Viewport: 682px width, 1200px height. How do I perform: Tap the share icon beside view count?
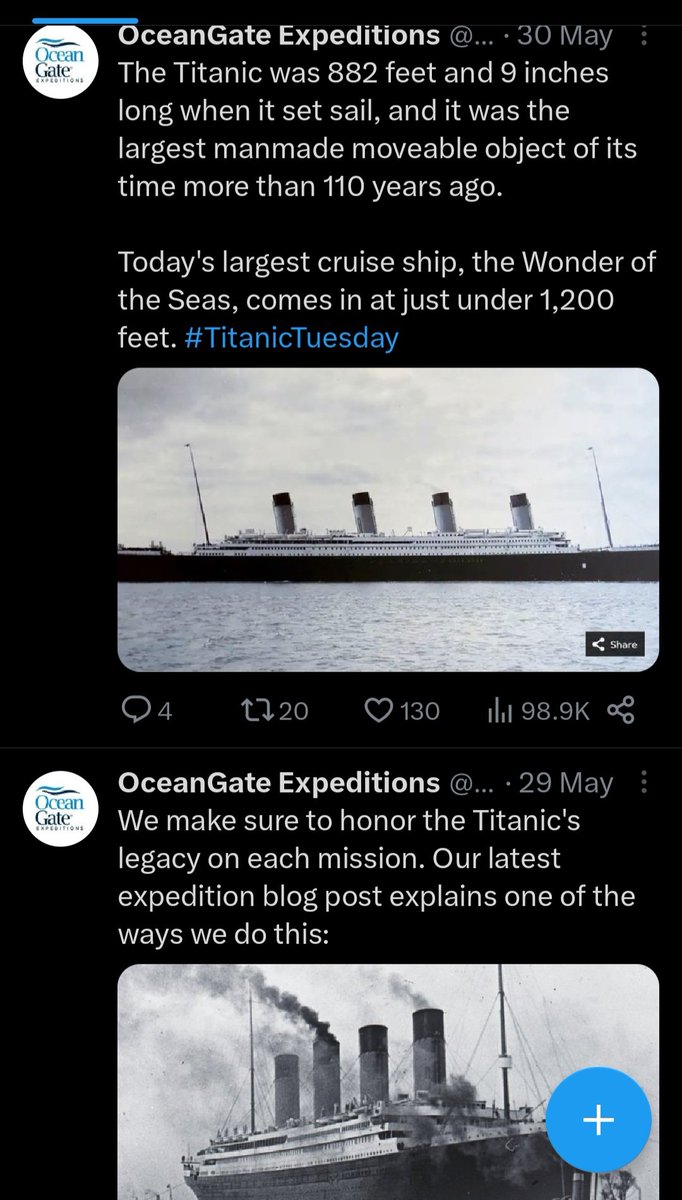(622, 710)
